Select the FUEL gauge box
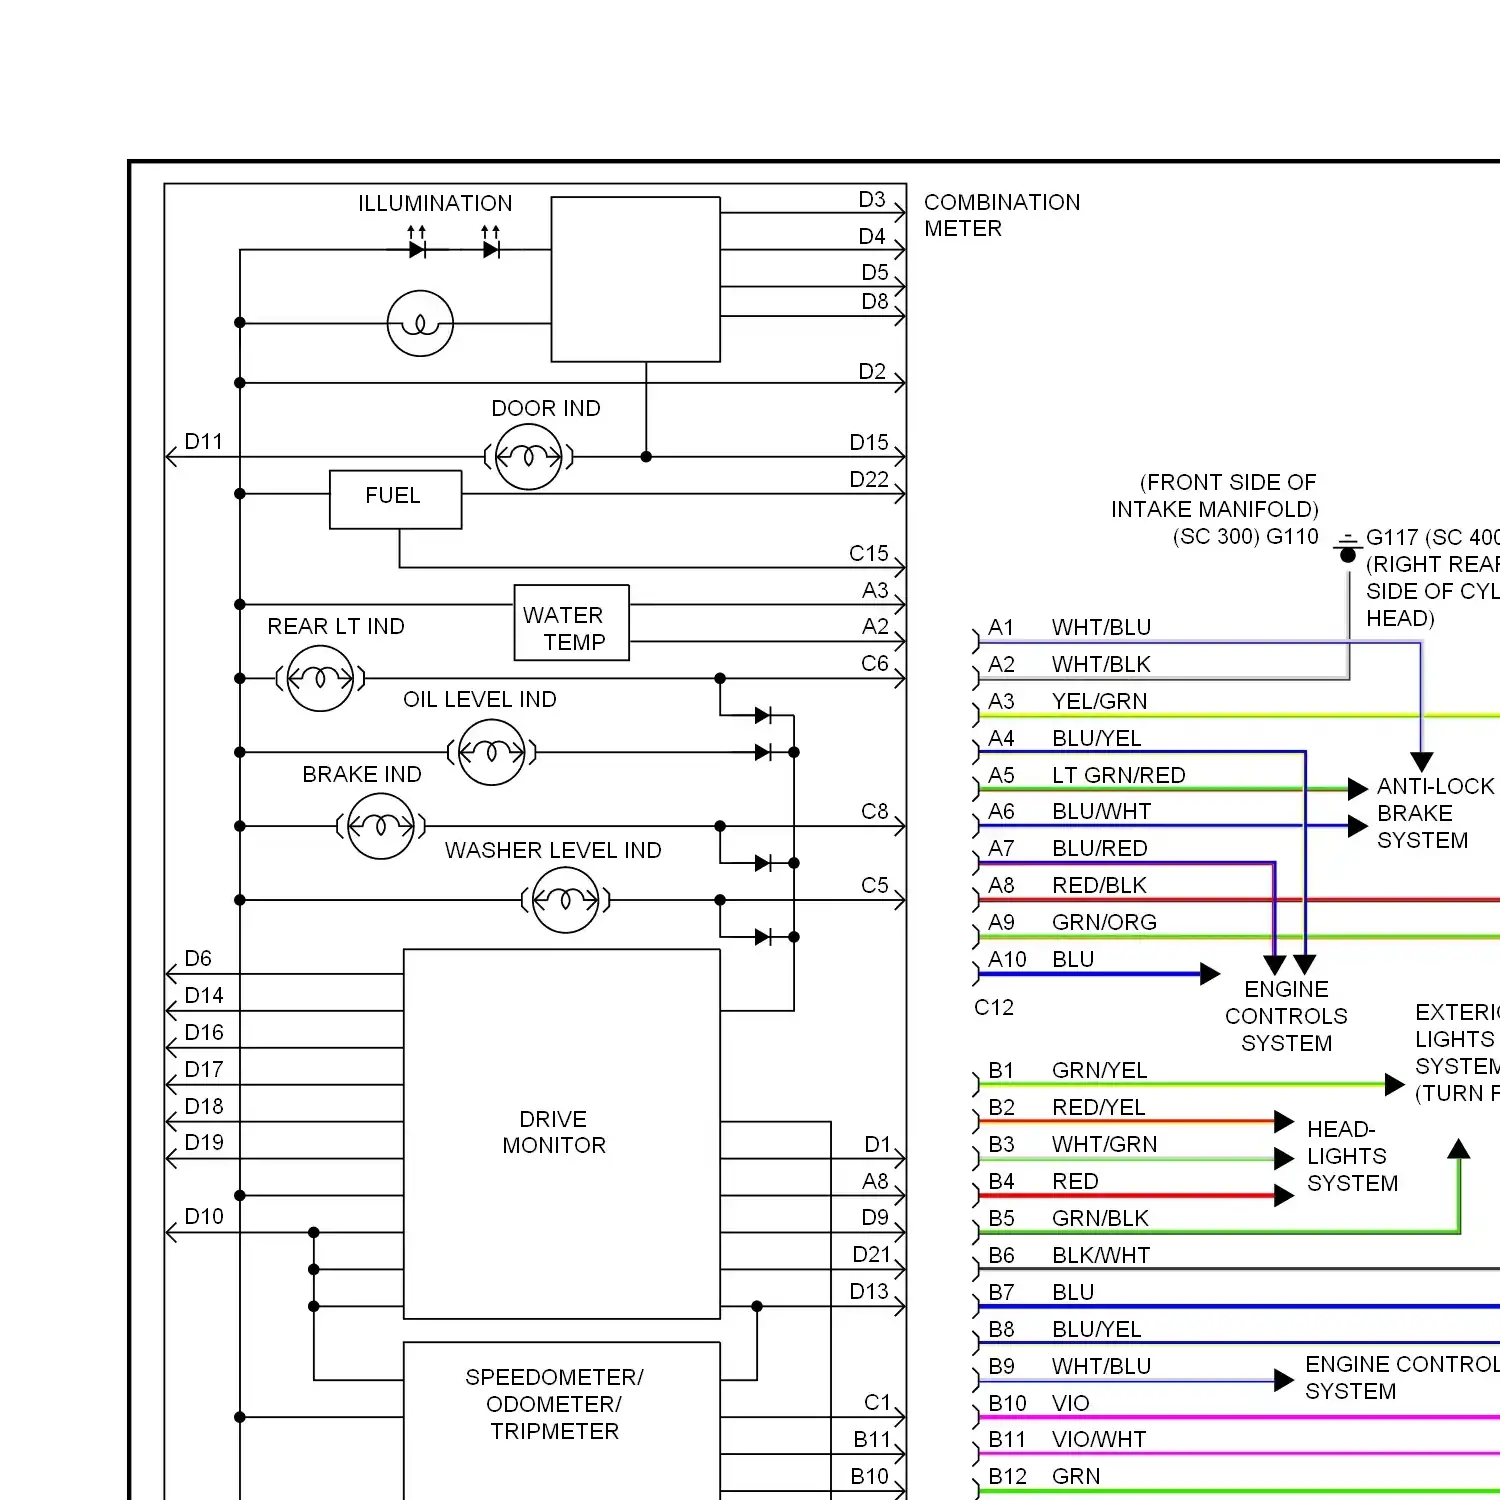 coord(396,499)
